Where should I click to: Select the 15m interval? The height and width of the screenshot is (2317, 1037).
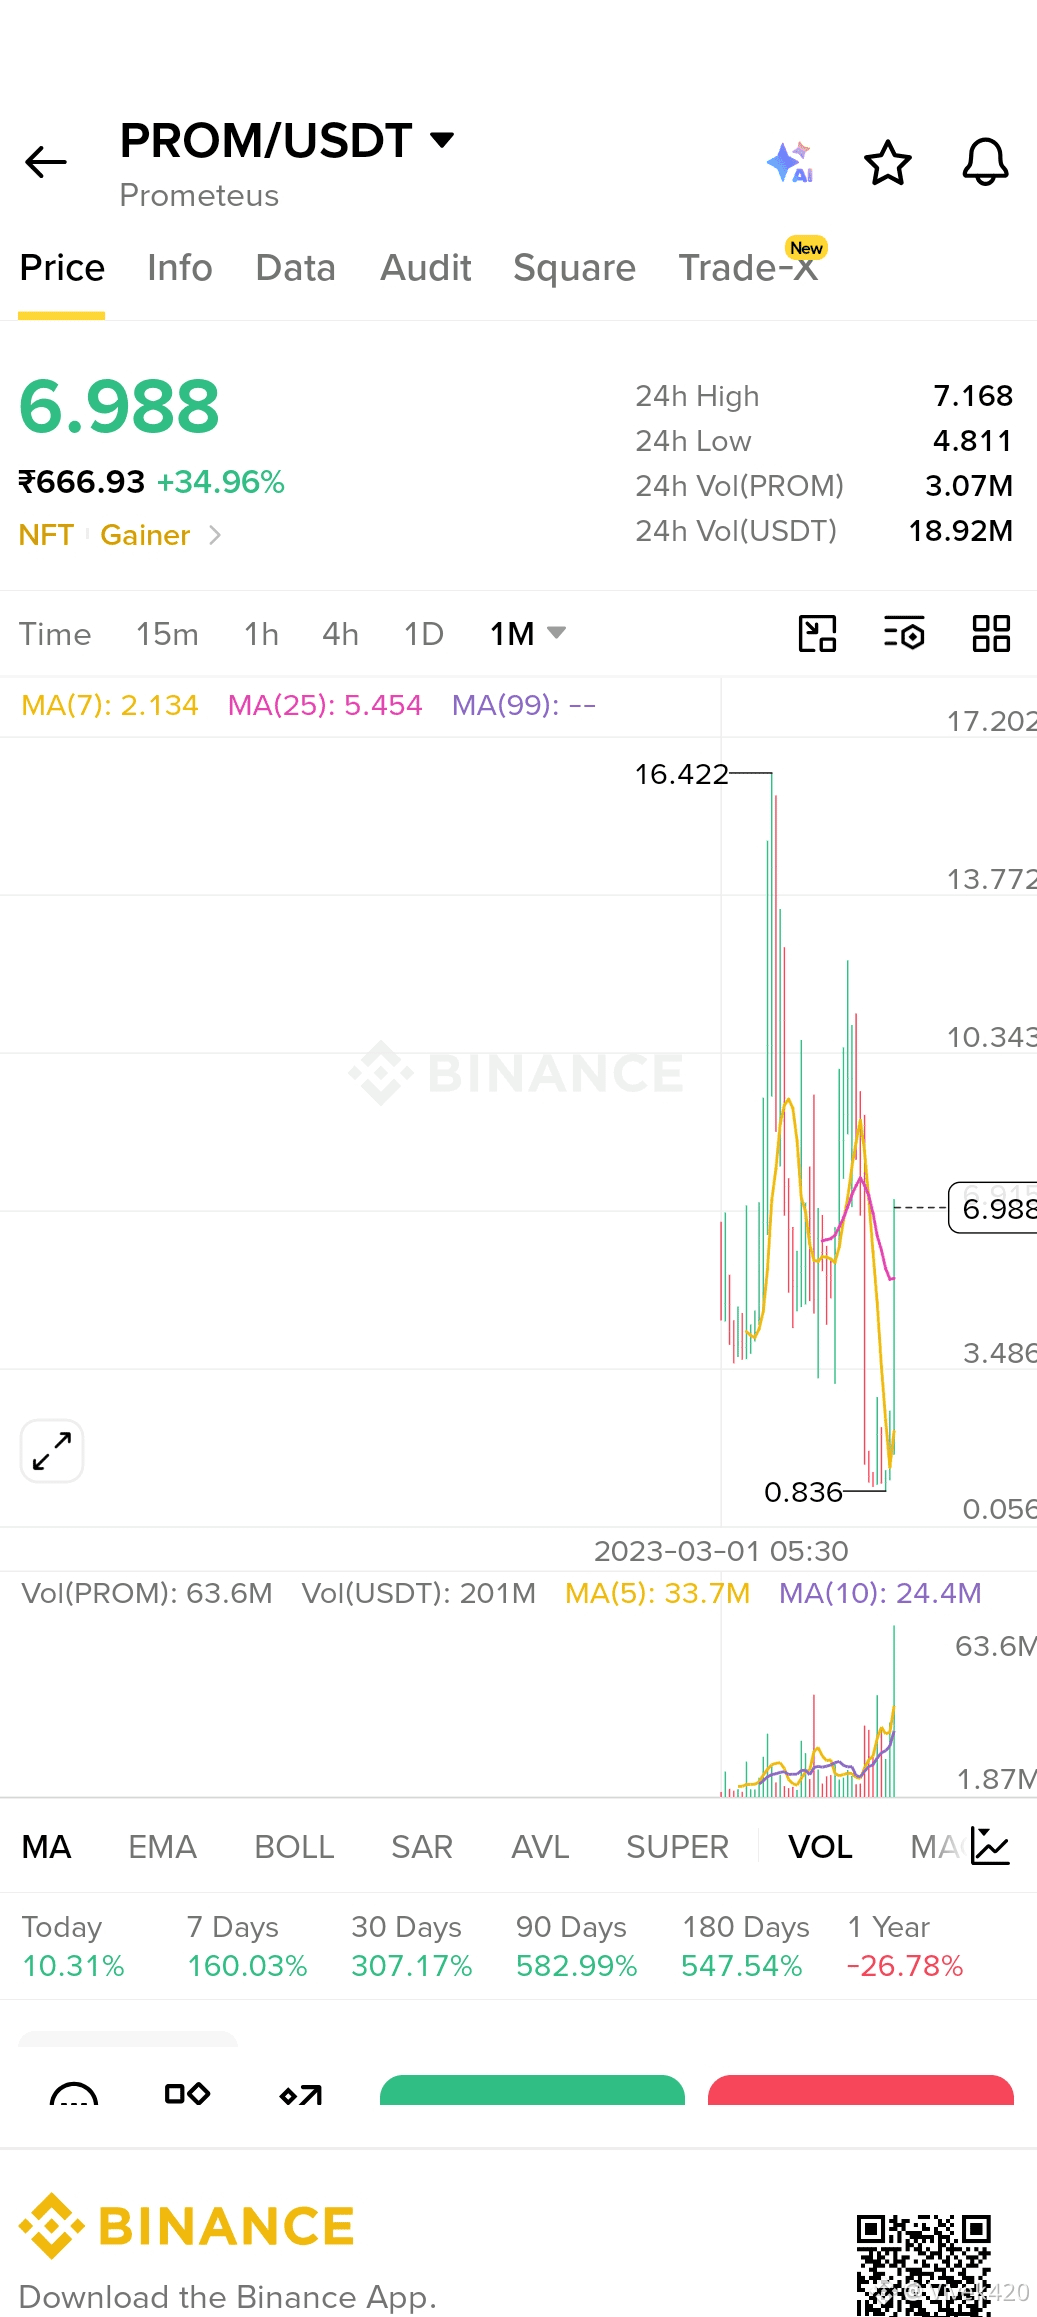[x=168, y=634]
